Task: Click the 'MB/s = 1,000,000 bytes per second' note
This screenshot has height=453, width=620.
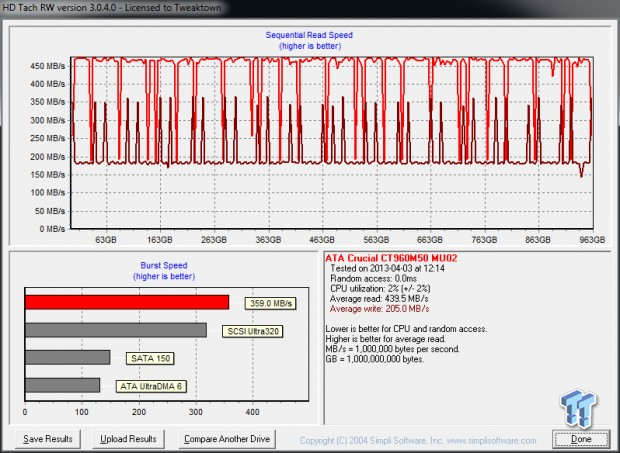Action: pyautogui.click(x=393, y=349)
